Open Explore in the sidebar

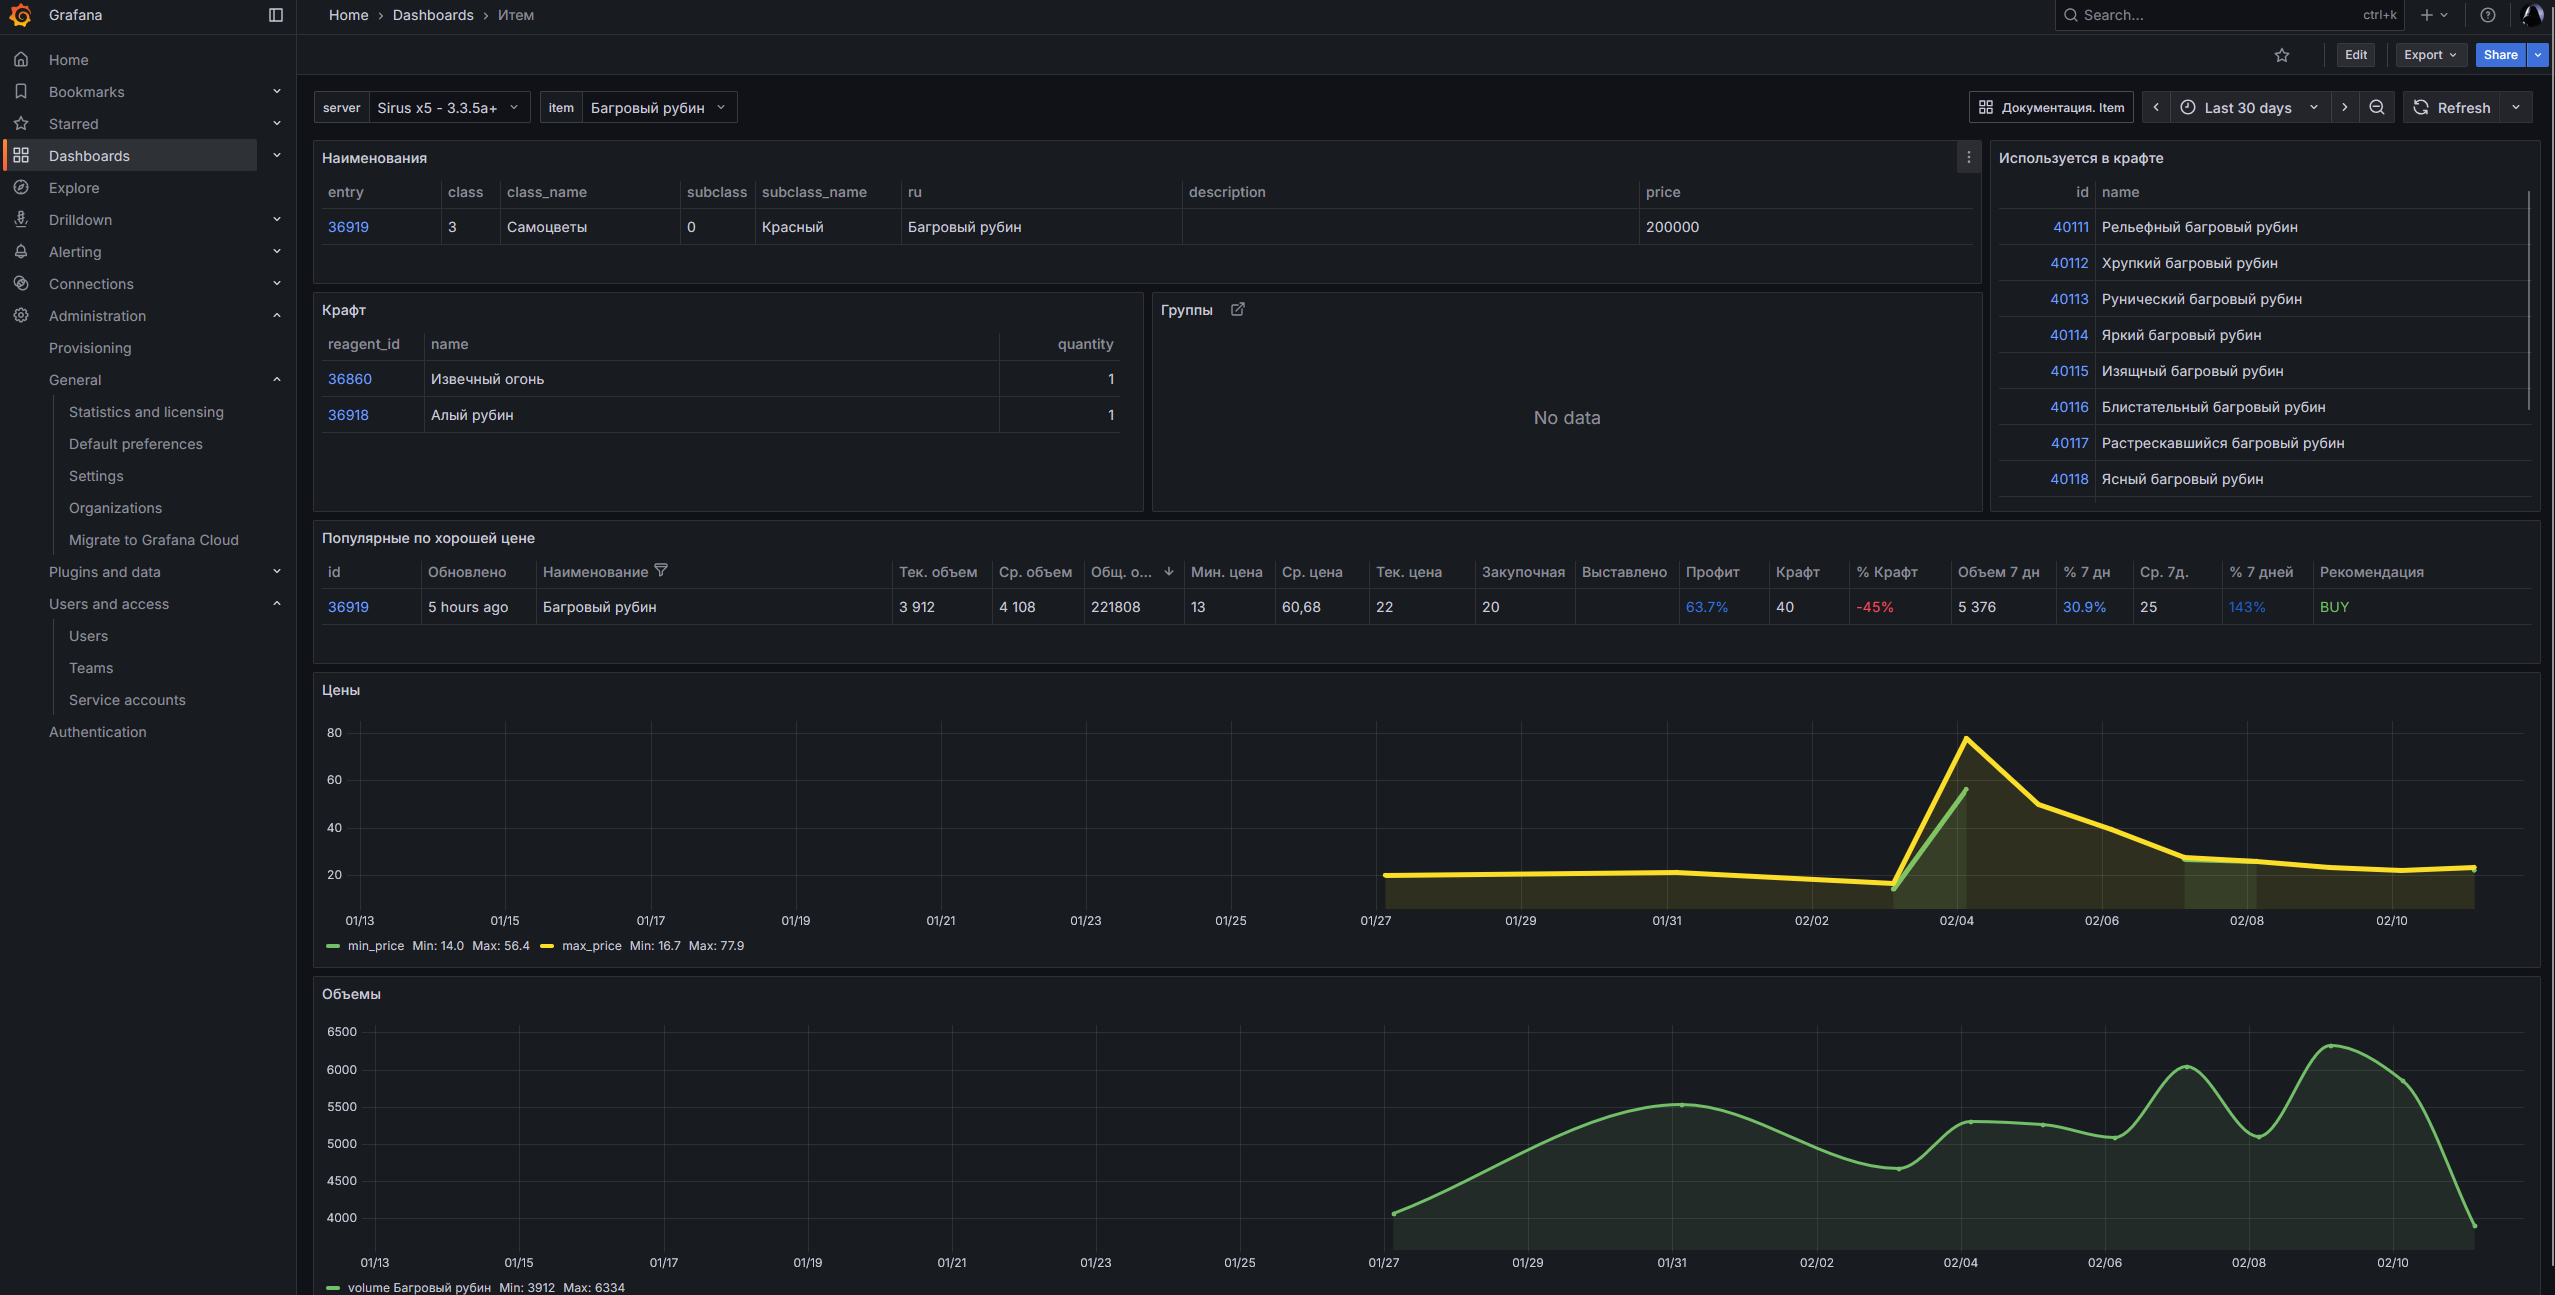(74, 188)
